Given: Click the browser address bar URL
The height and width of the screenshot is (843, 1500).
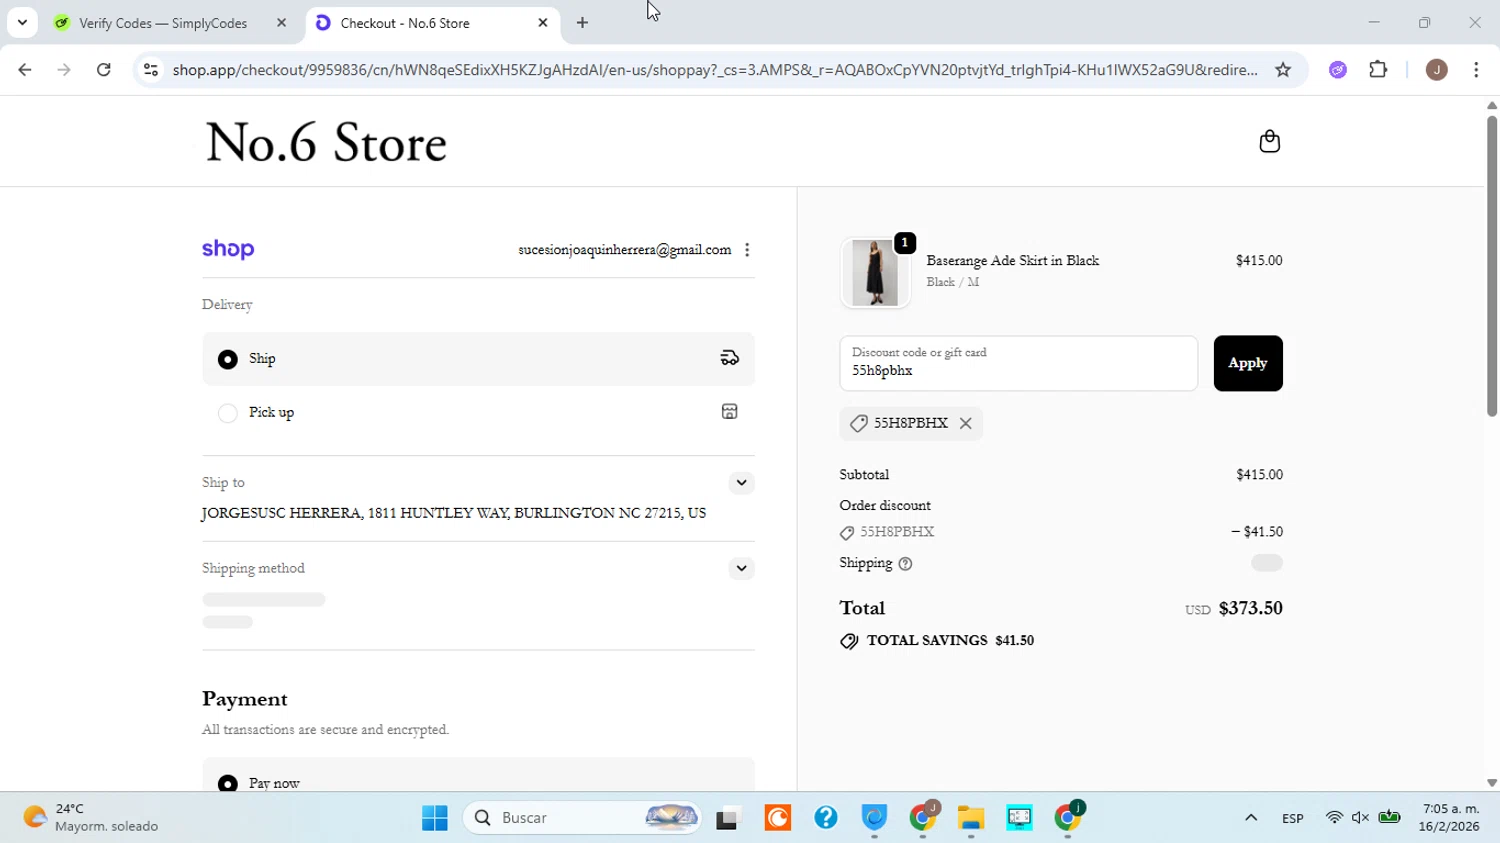Looking at the screenshot, I should pyautogui.click(x=715, y=70).
